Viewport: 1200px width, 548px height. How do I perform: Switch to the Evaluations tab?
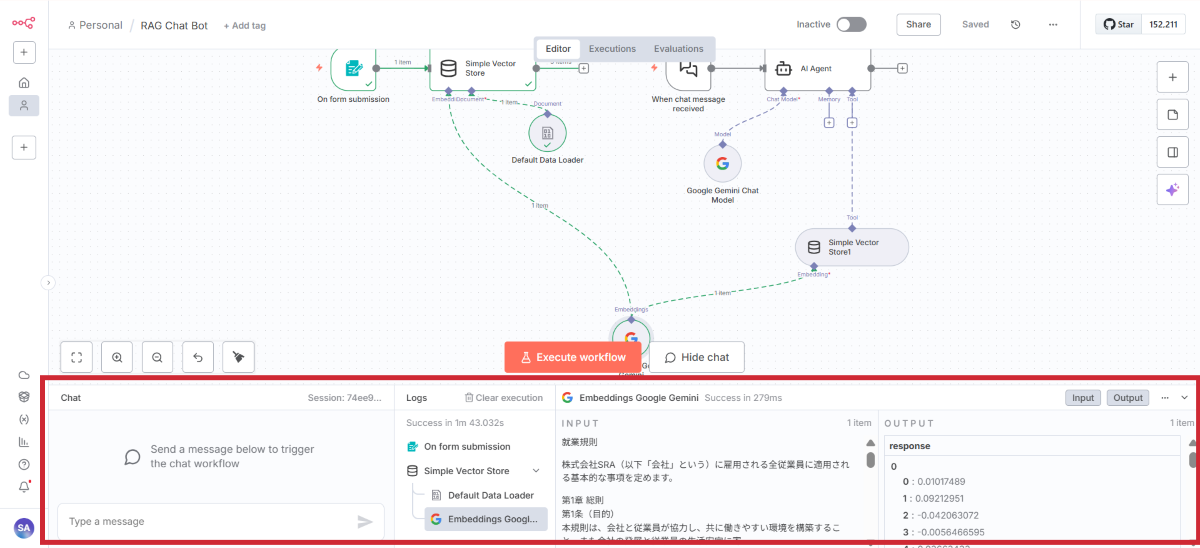(678, 49)
